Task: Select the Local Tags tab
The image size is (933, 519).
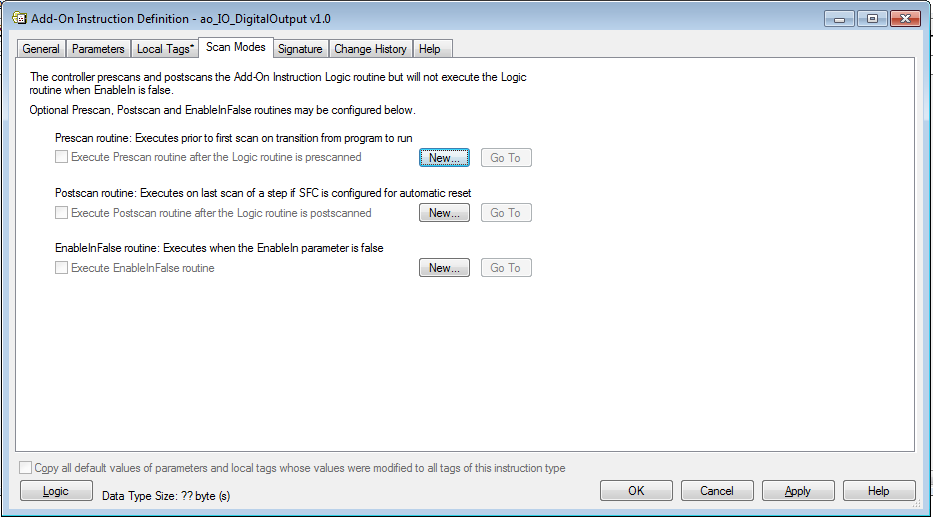Action: tap(165, 49)
